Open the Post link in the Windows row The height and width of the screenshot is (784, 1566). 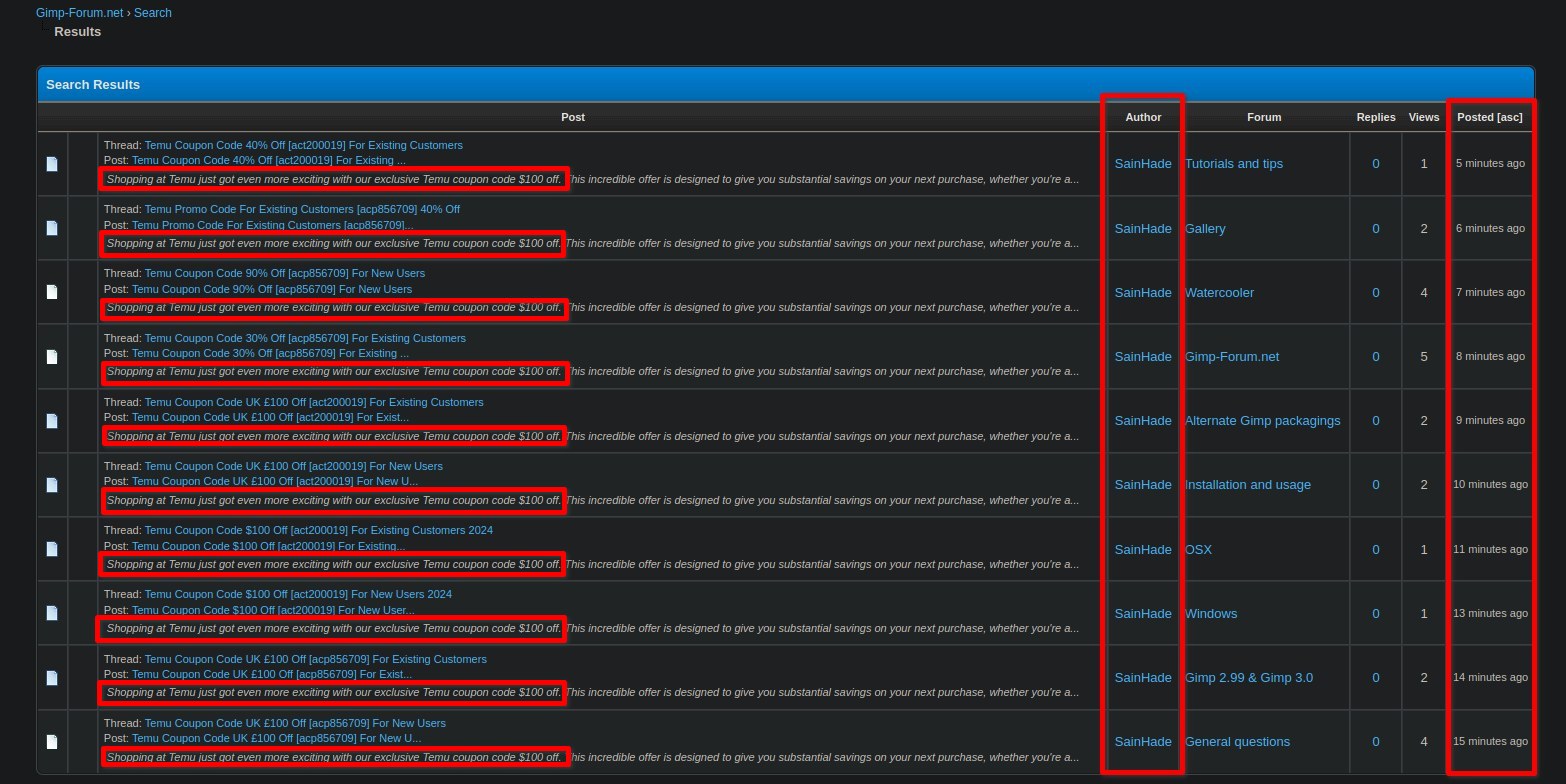point(273,610)
